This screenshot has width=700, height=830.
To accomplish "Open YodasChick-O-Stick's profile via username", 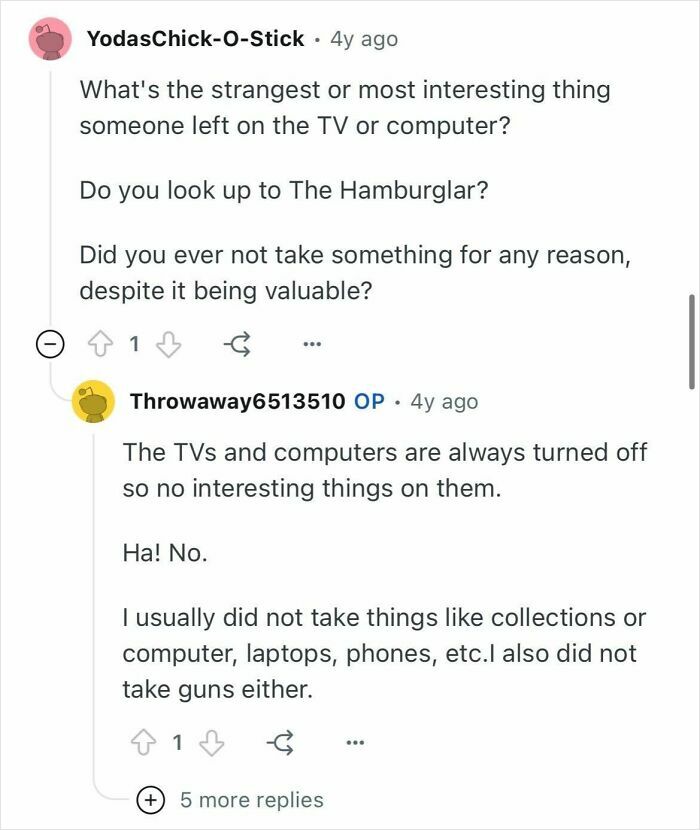I will coord(198,38).
